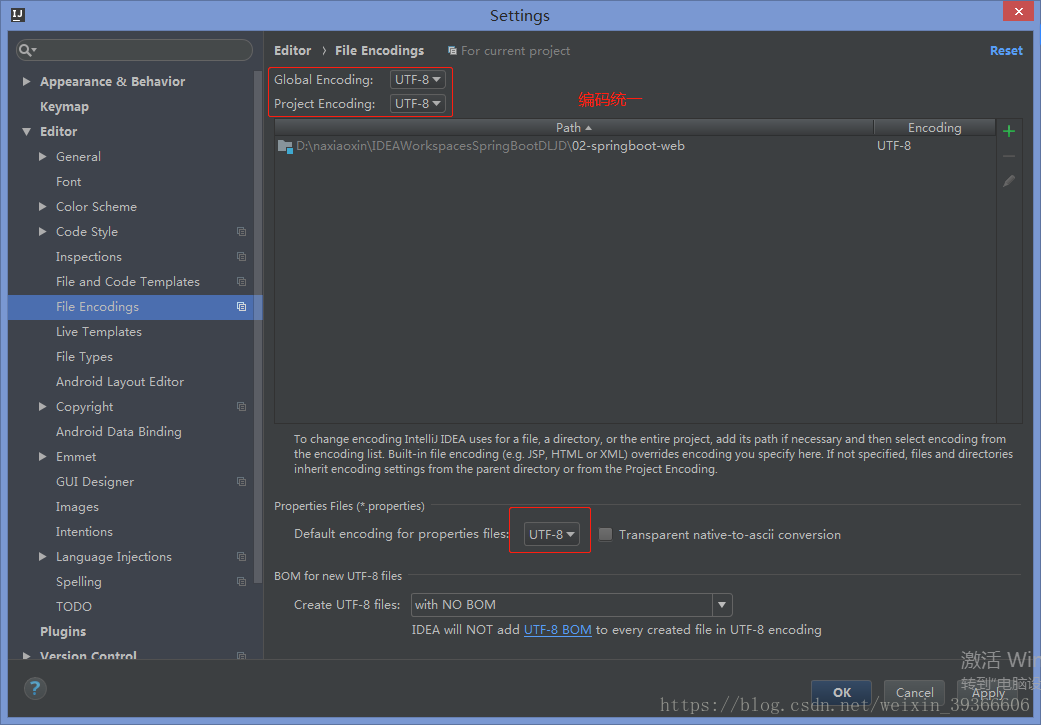
Task: Select Keymap in settings tree
Action: pos(64,107)
